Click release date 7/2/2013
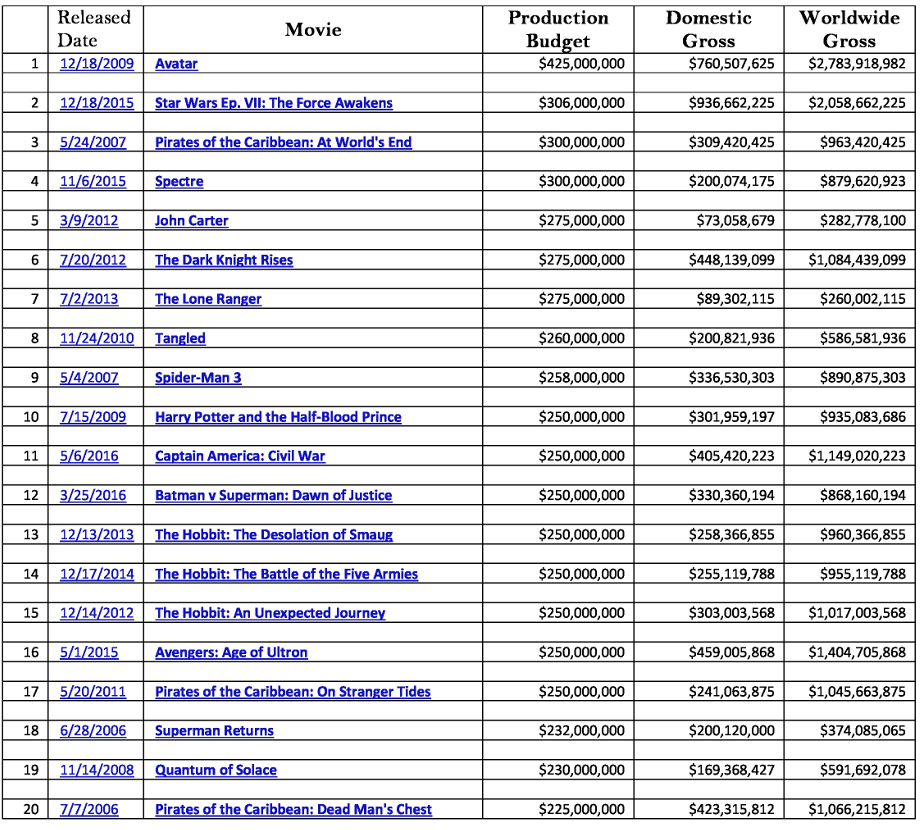The height and width of the screenshot is (830, 920). [89, 299]
